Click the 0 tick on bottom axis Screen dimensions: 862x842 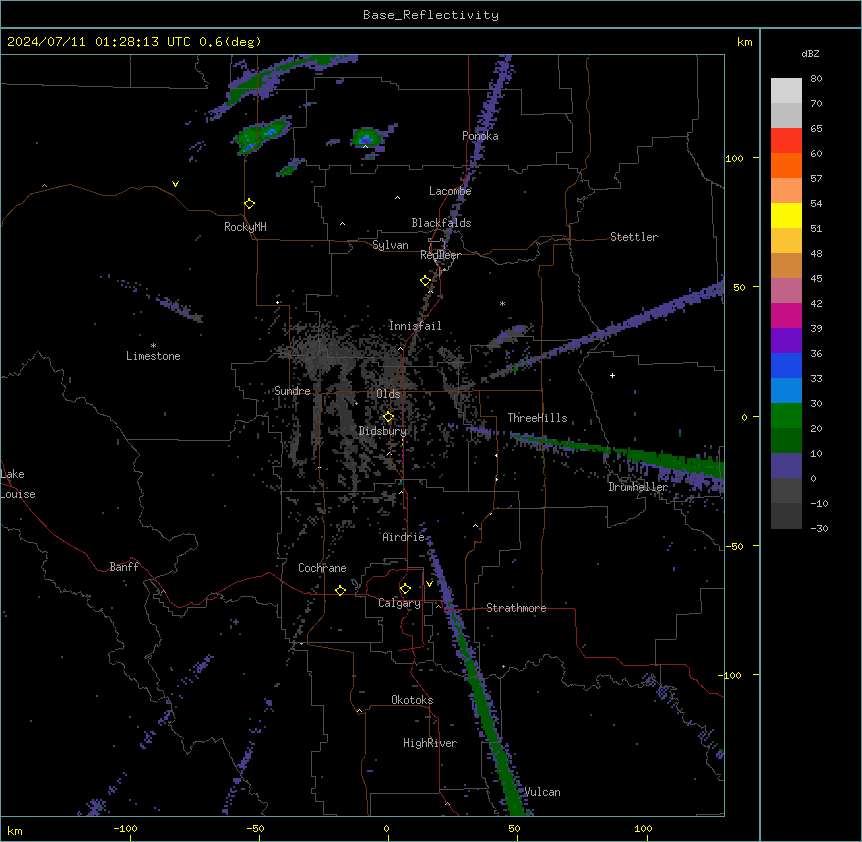tap(386, 828)
